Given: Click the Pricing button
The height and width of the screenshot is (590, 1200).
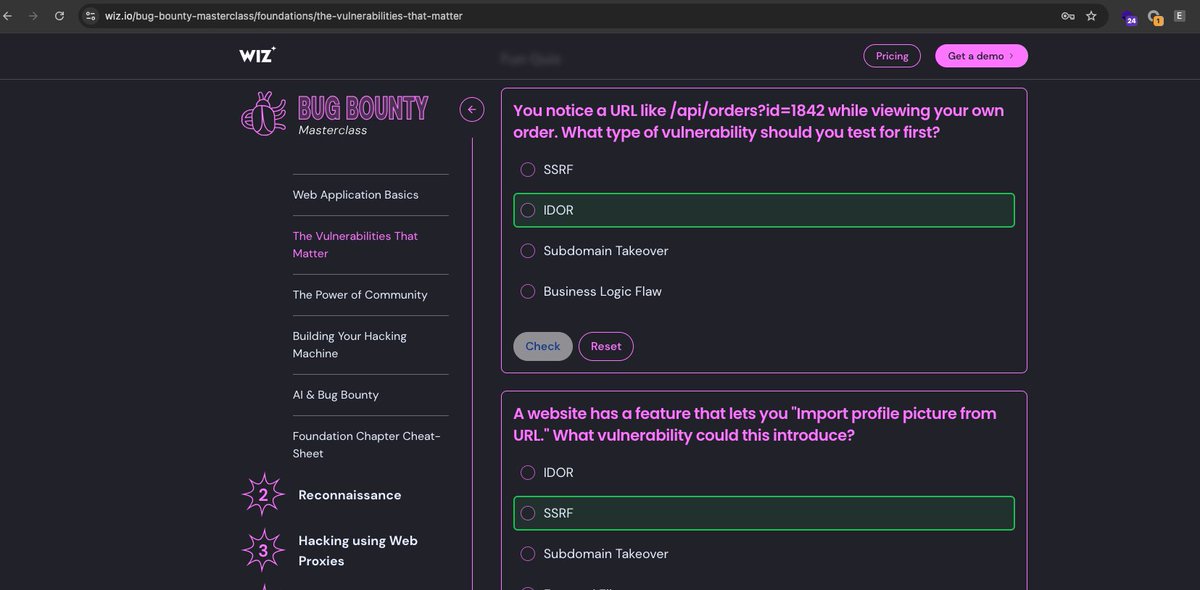Looking at the screenshot, I should (x=892, y=56).
